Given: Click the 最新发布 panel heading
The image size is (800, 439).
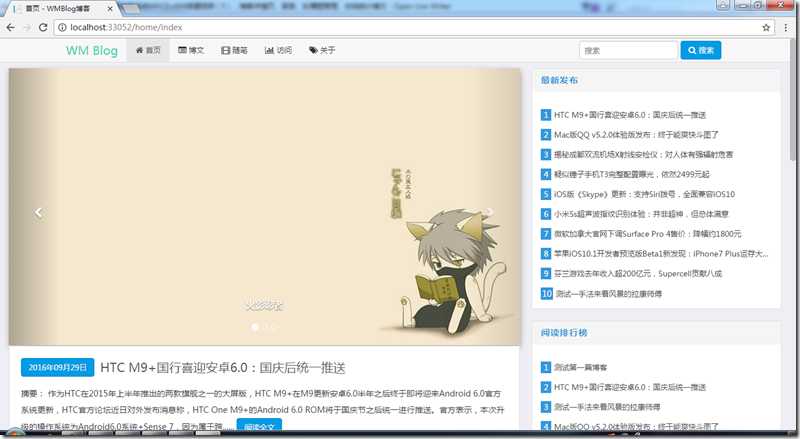Looking at the screenshot, I should click(x=559, y=80).
